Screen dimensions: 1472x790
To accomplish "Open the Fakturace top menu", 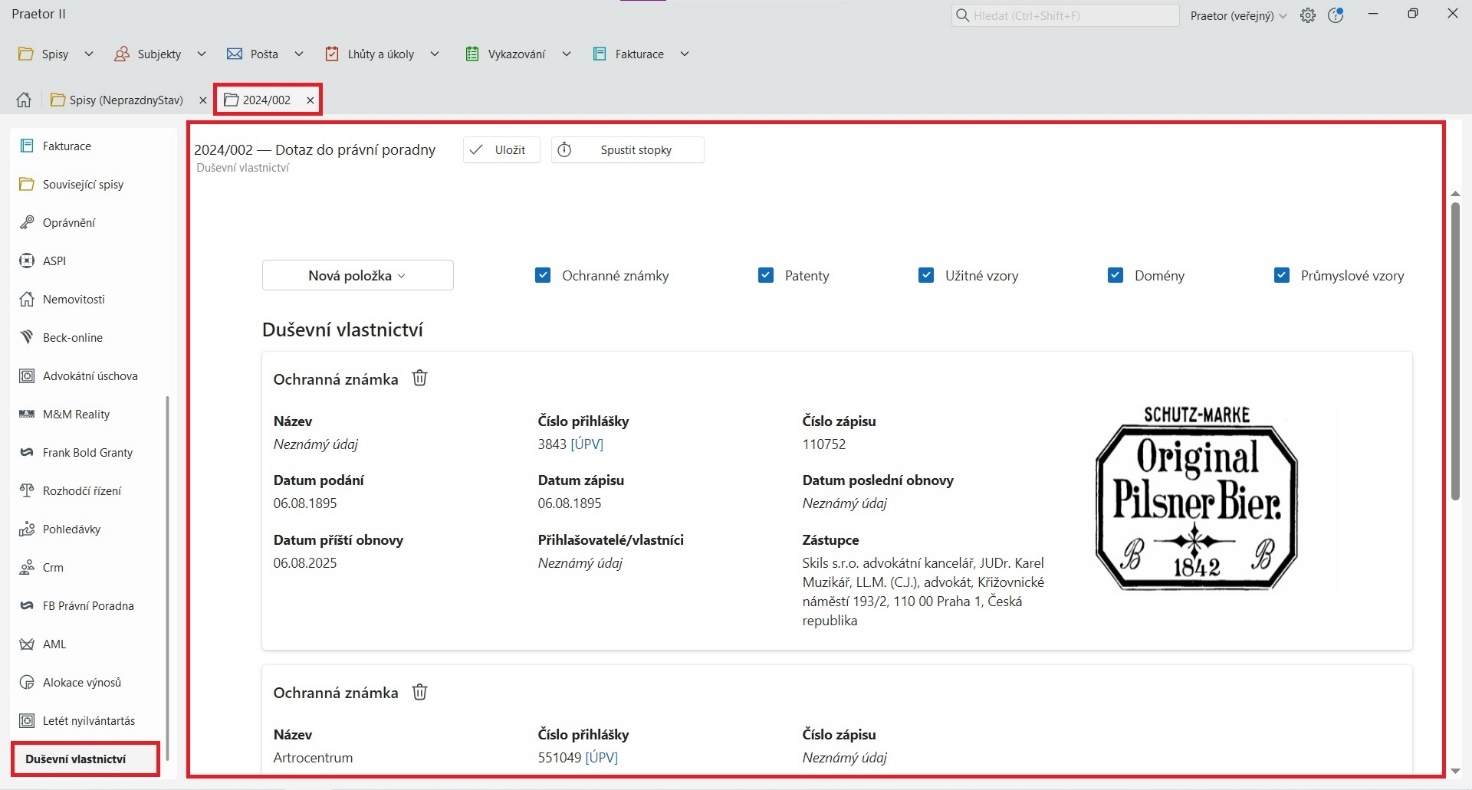I will pyautogui.click(x=639, y=54).
